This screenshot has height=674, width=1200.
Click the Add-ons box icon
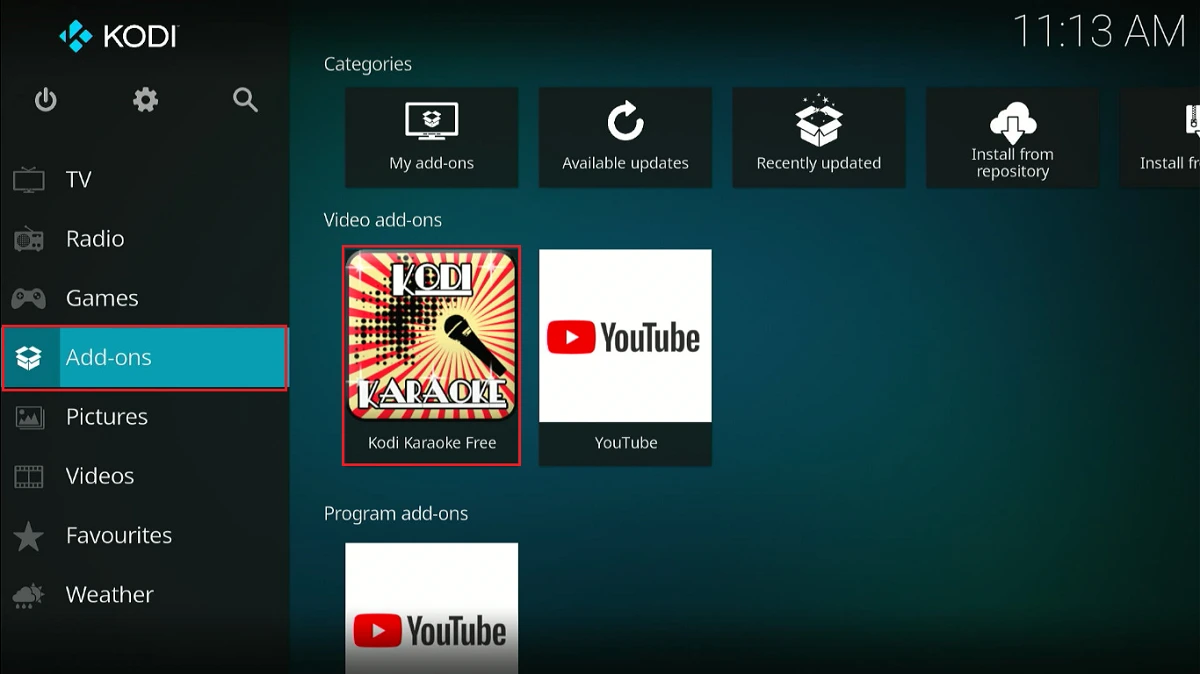click(29, 357)
